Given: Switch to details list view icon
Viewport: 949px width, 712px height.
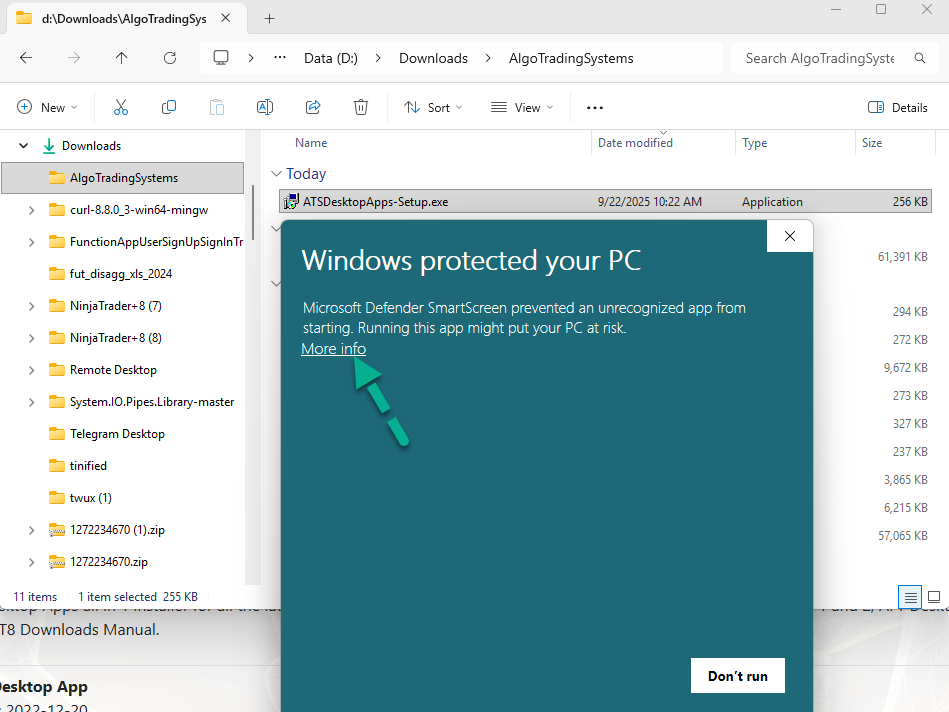Looking at the screenshot, I should pyautogui.click(x=910, y=598).
